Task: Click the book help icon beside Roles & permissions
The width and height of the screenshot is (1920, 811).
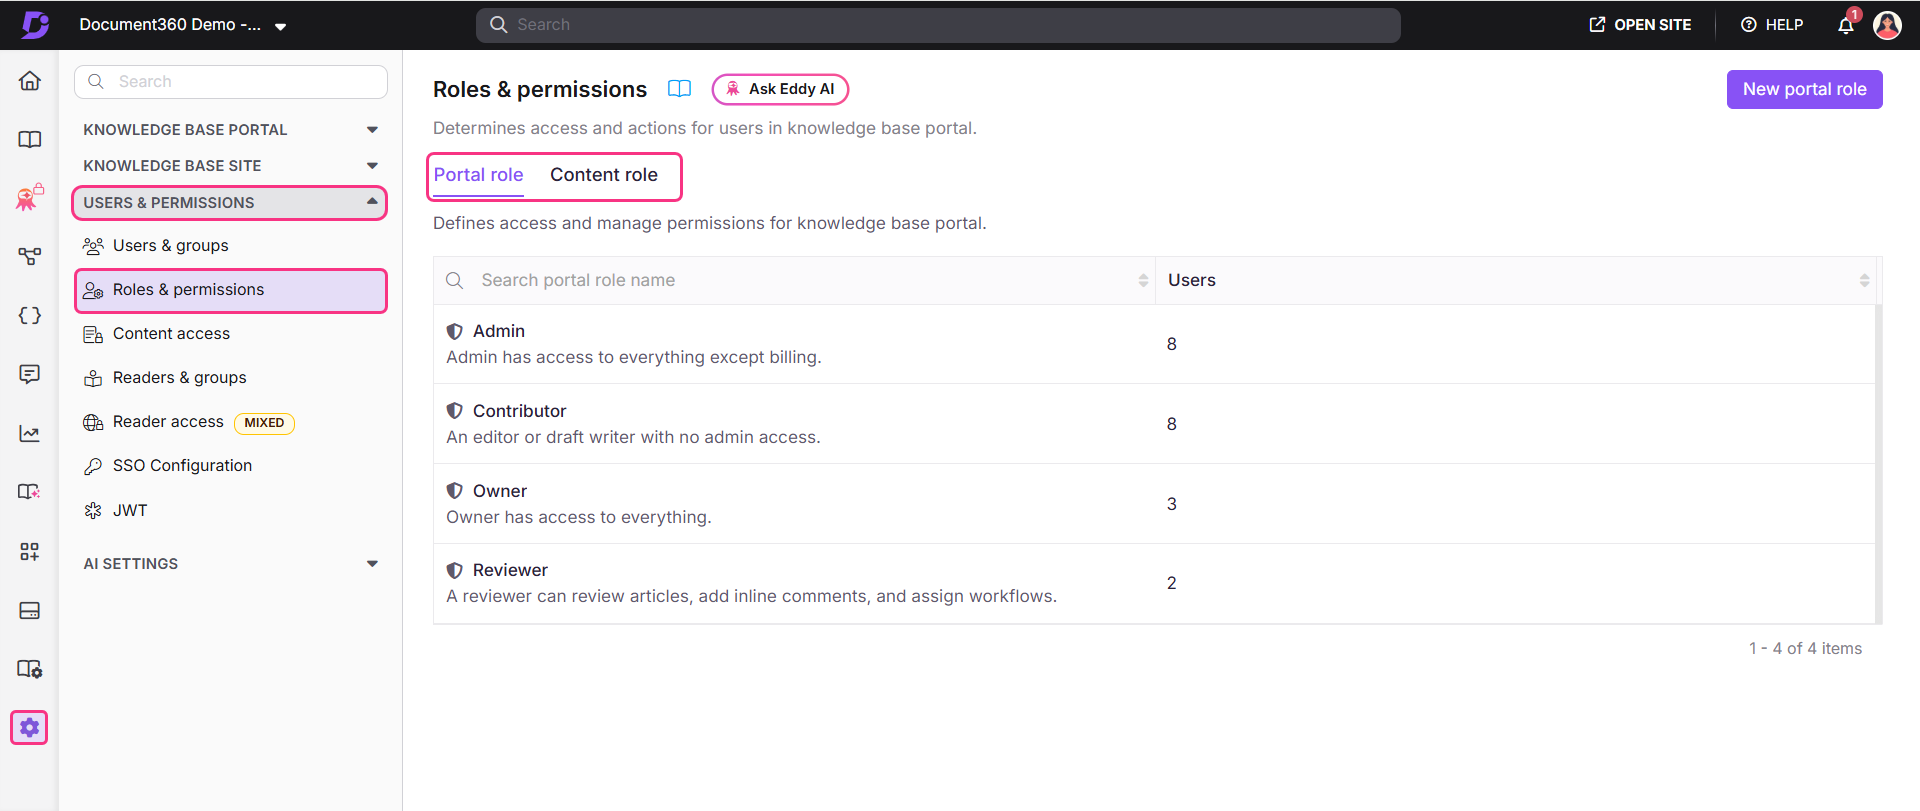Action: [x=680, y=89]
